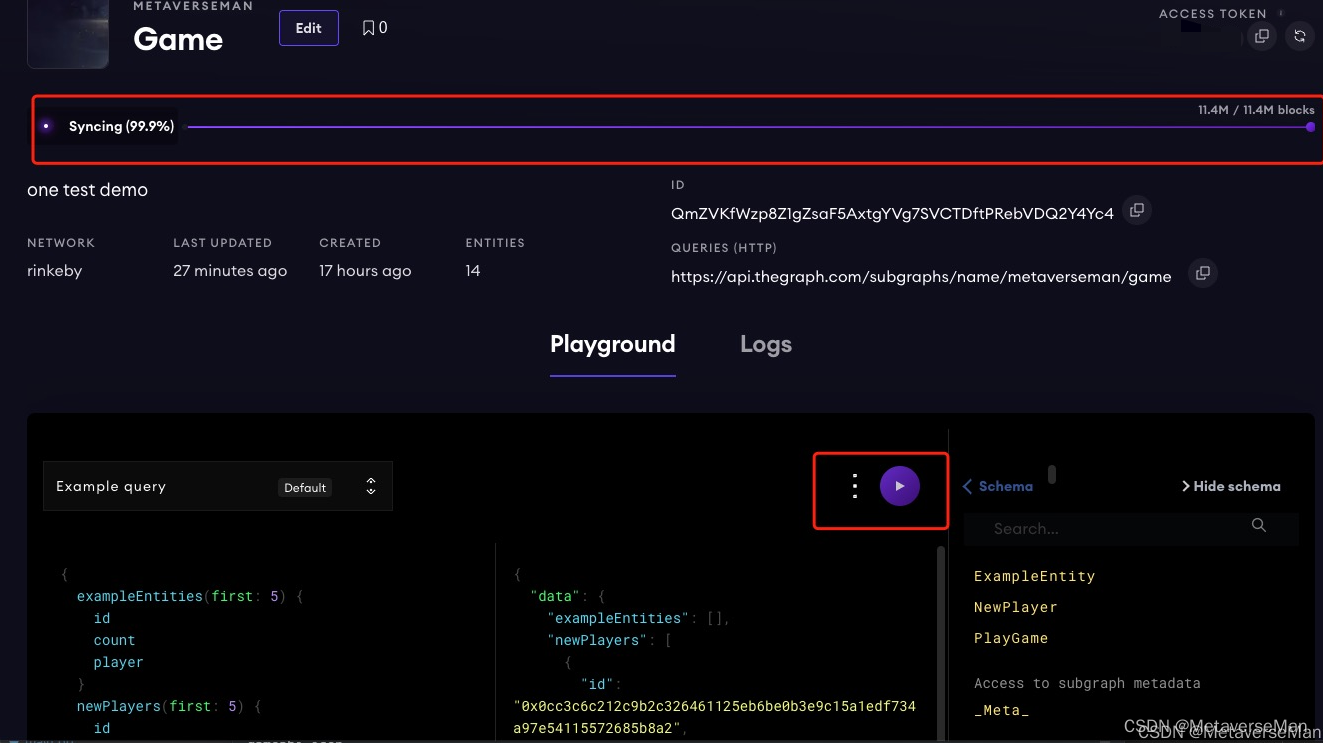The width and height of the screenshot is (1323, 743).
Task: Open the PlayGame schema type
Action: click(x=1011, y=638)
